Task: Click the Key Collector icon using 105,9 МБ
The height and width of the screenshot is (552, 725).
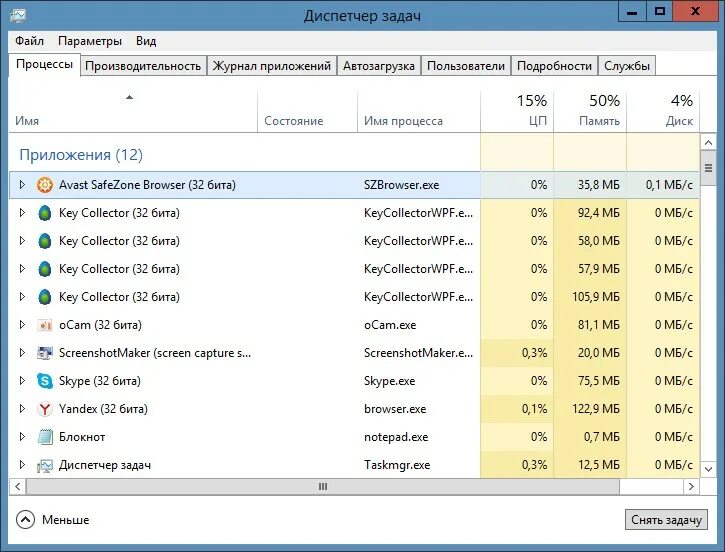Action: tap(45, 297)
